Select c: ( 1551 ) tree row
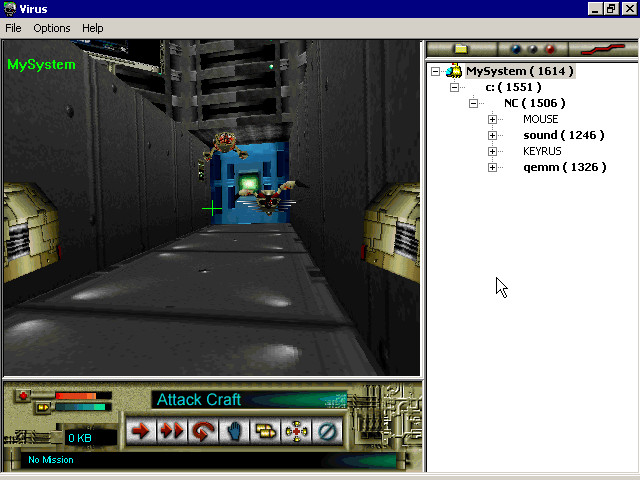This screenshot has width=640, height=480. coord(513,87)
